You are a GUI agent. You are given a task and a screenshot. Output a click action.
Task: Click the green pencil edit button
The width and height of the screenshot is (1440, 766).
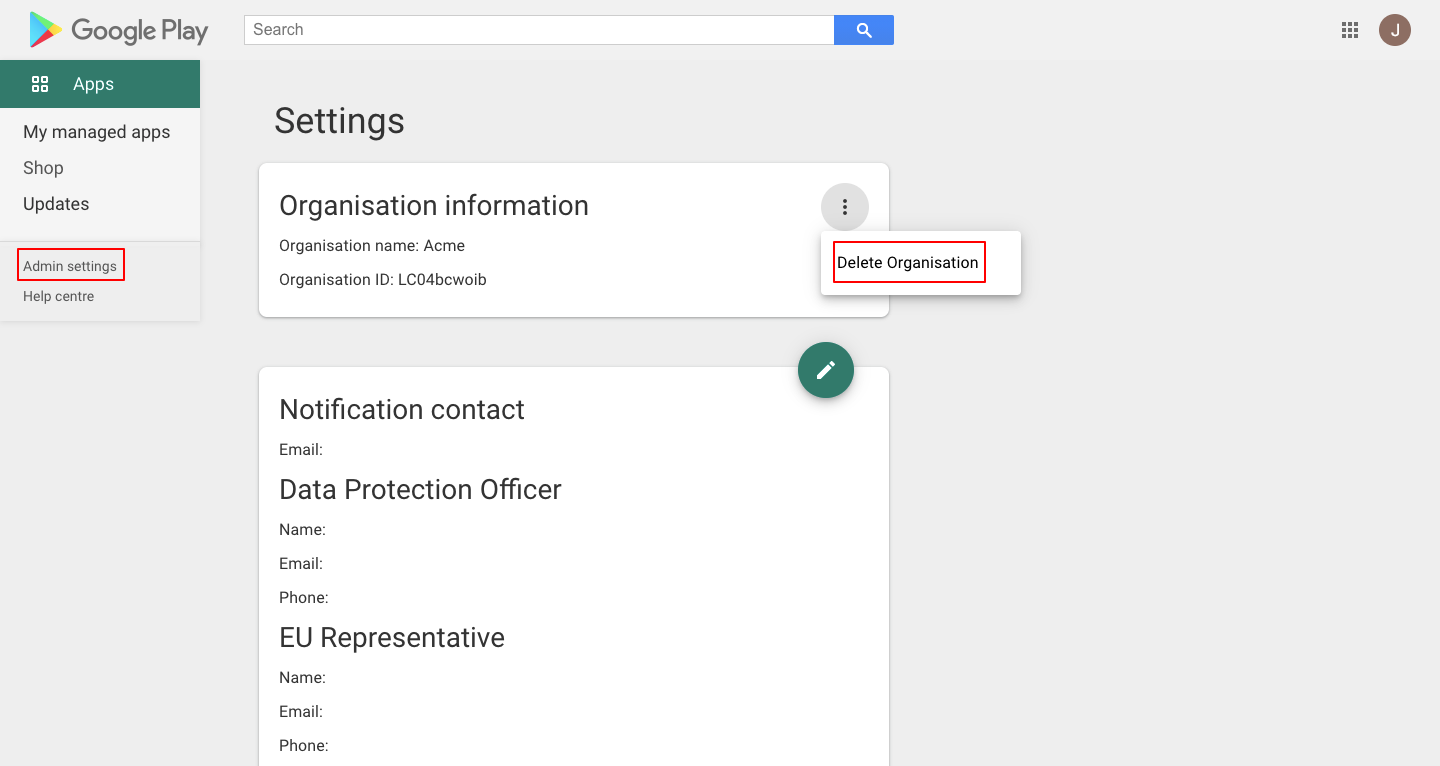826,370
